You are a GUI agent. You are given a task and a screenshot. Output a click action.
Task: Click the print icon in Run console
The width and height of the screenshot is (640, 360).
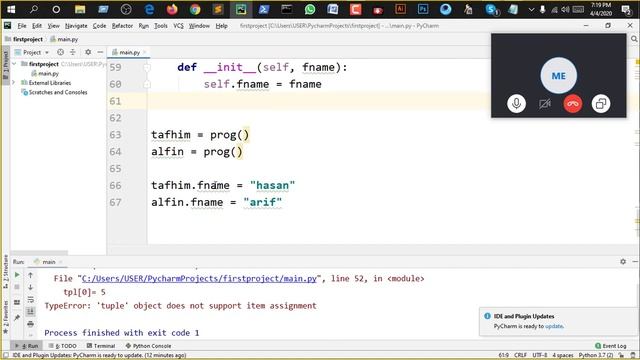[x=31, y=324]
